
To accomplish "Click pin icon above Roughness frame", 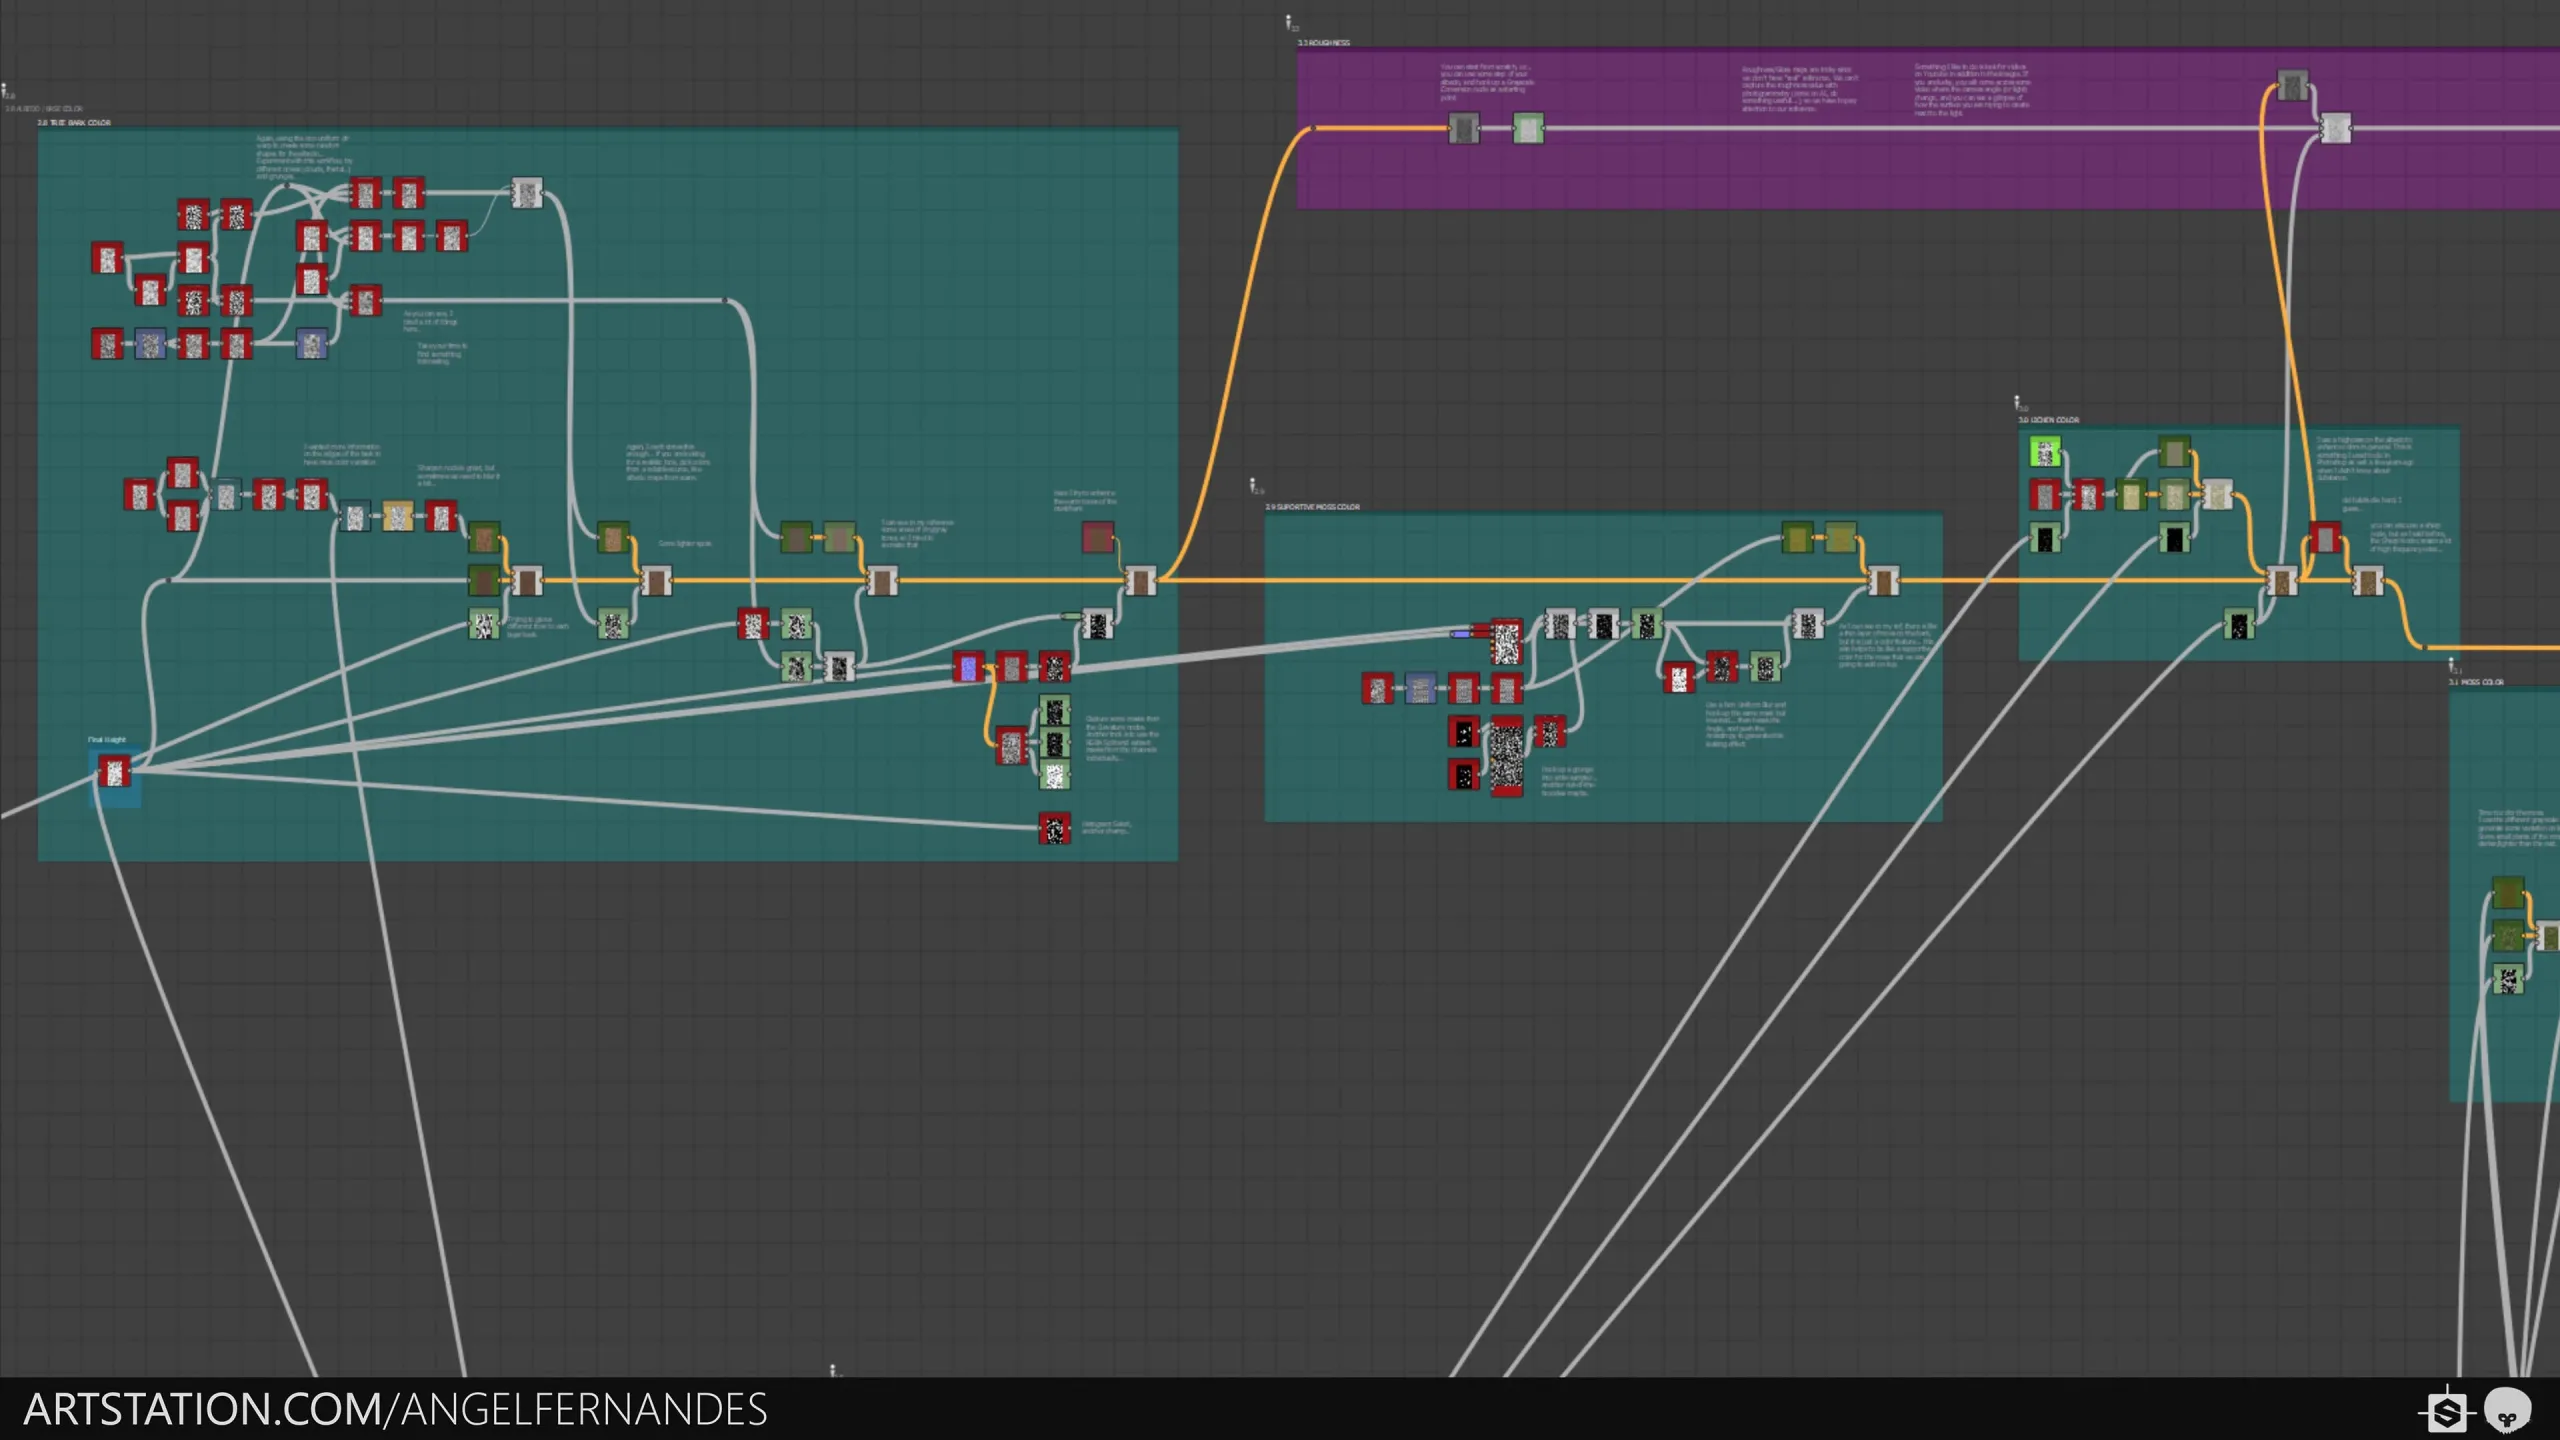I will pyautogui.click(x=1290, y=23).
